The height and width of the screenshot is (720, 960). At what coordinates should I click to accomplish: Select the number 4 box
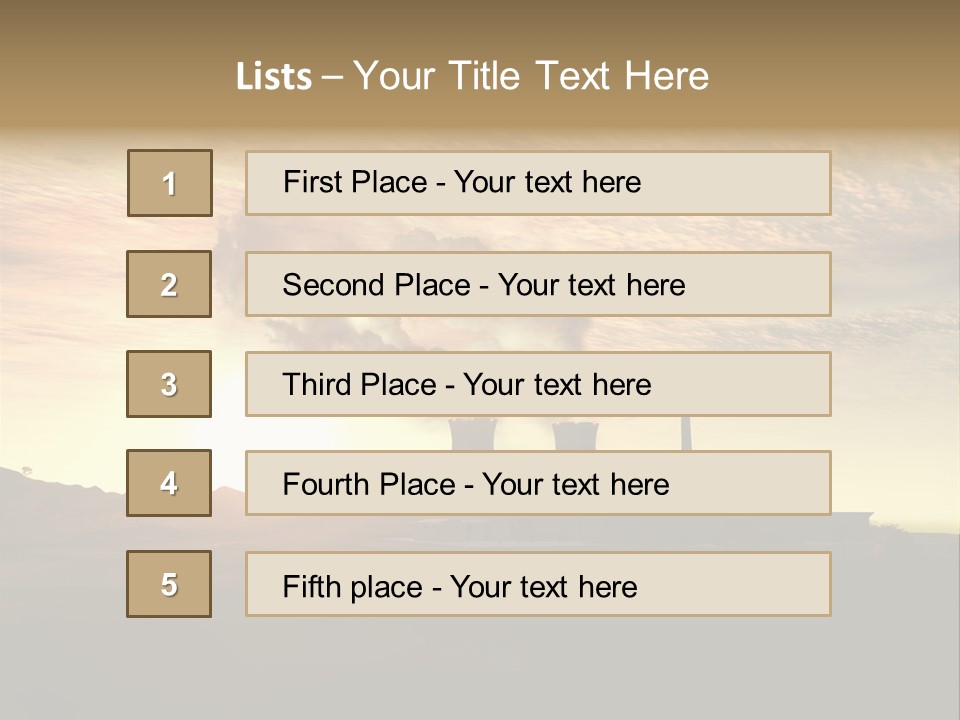pyautogui.click(x=169, y=483)
